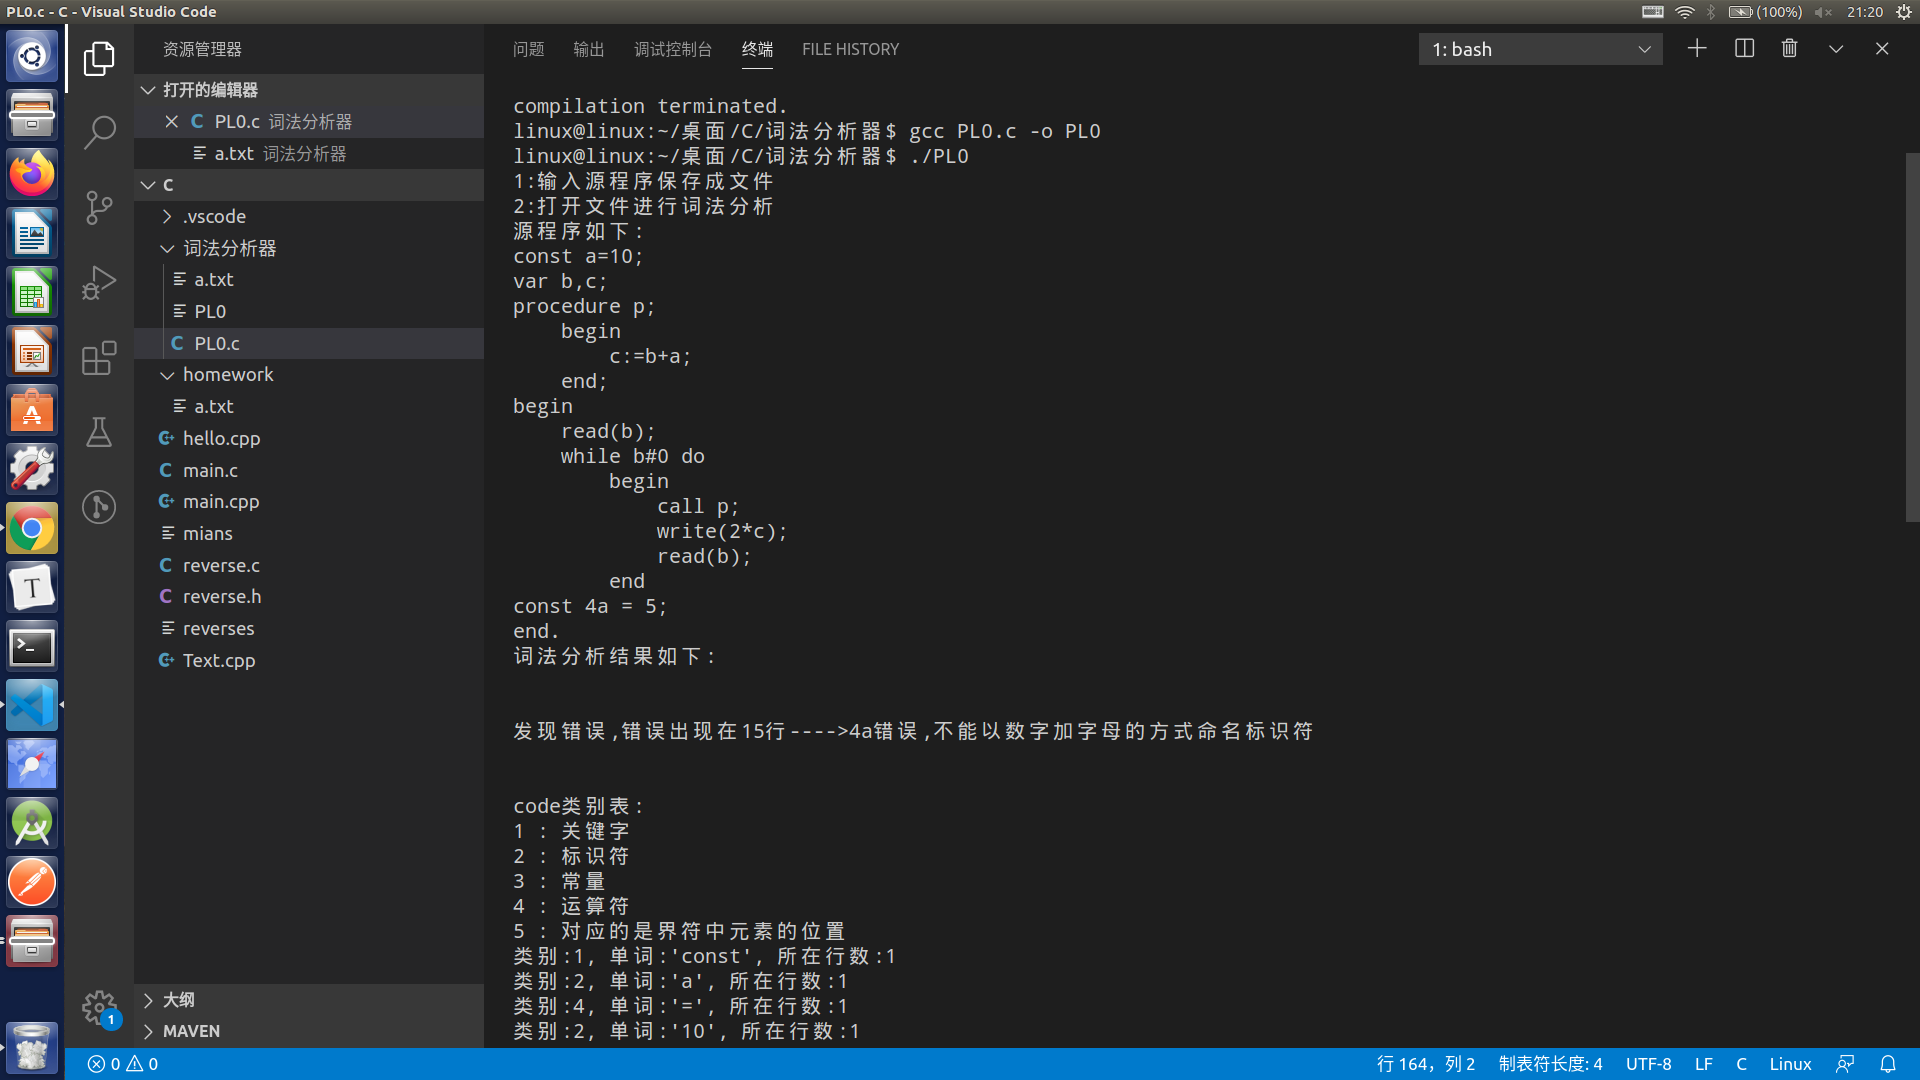Create a new terminal with plus icon
Viewport: 1920px width, 1080px height.
click(1697, 49)
